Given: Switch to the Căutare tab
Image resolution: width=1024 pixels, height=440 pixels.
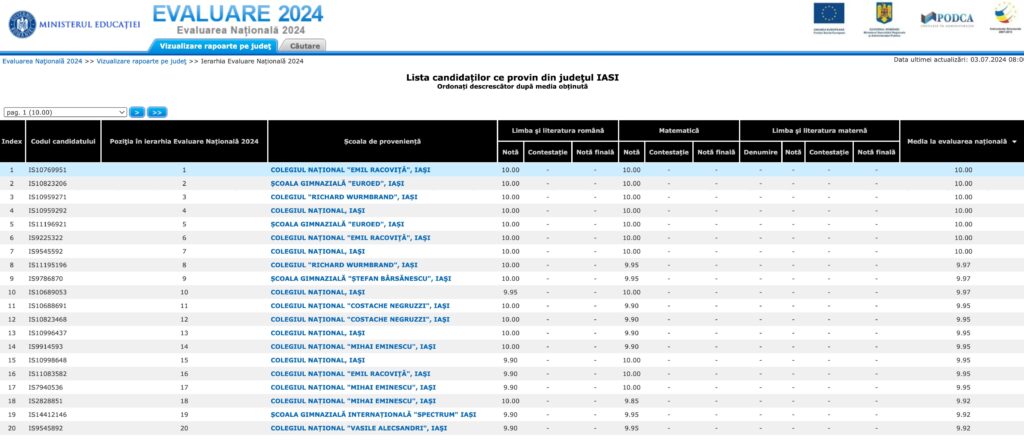Looking at the screenshot, I should coord(306,46).
